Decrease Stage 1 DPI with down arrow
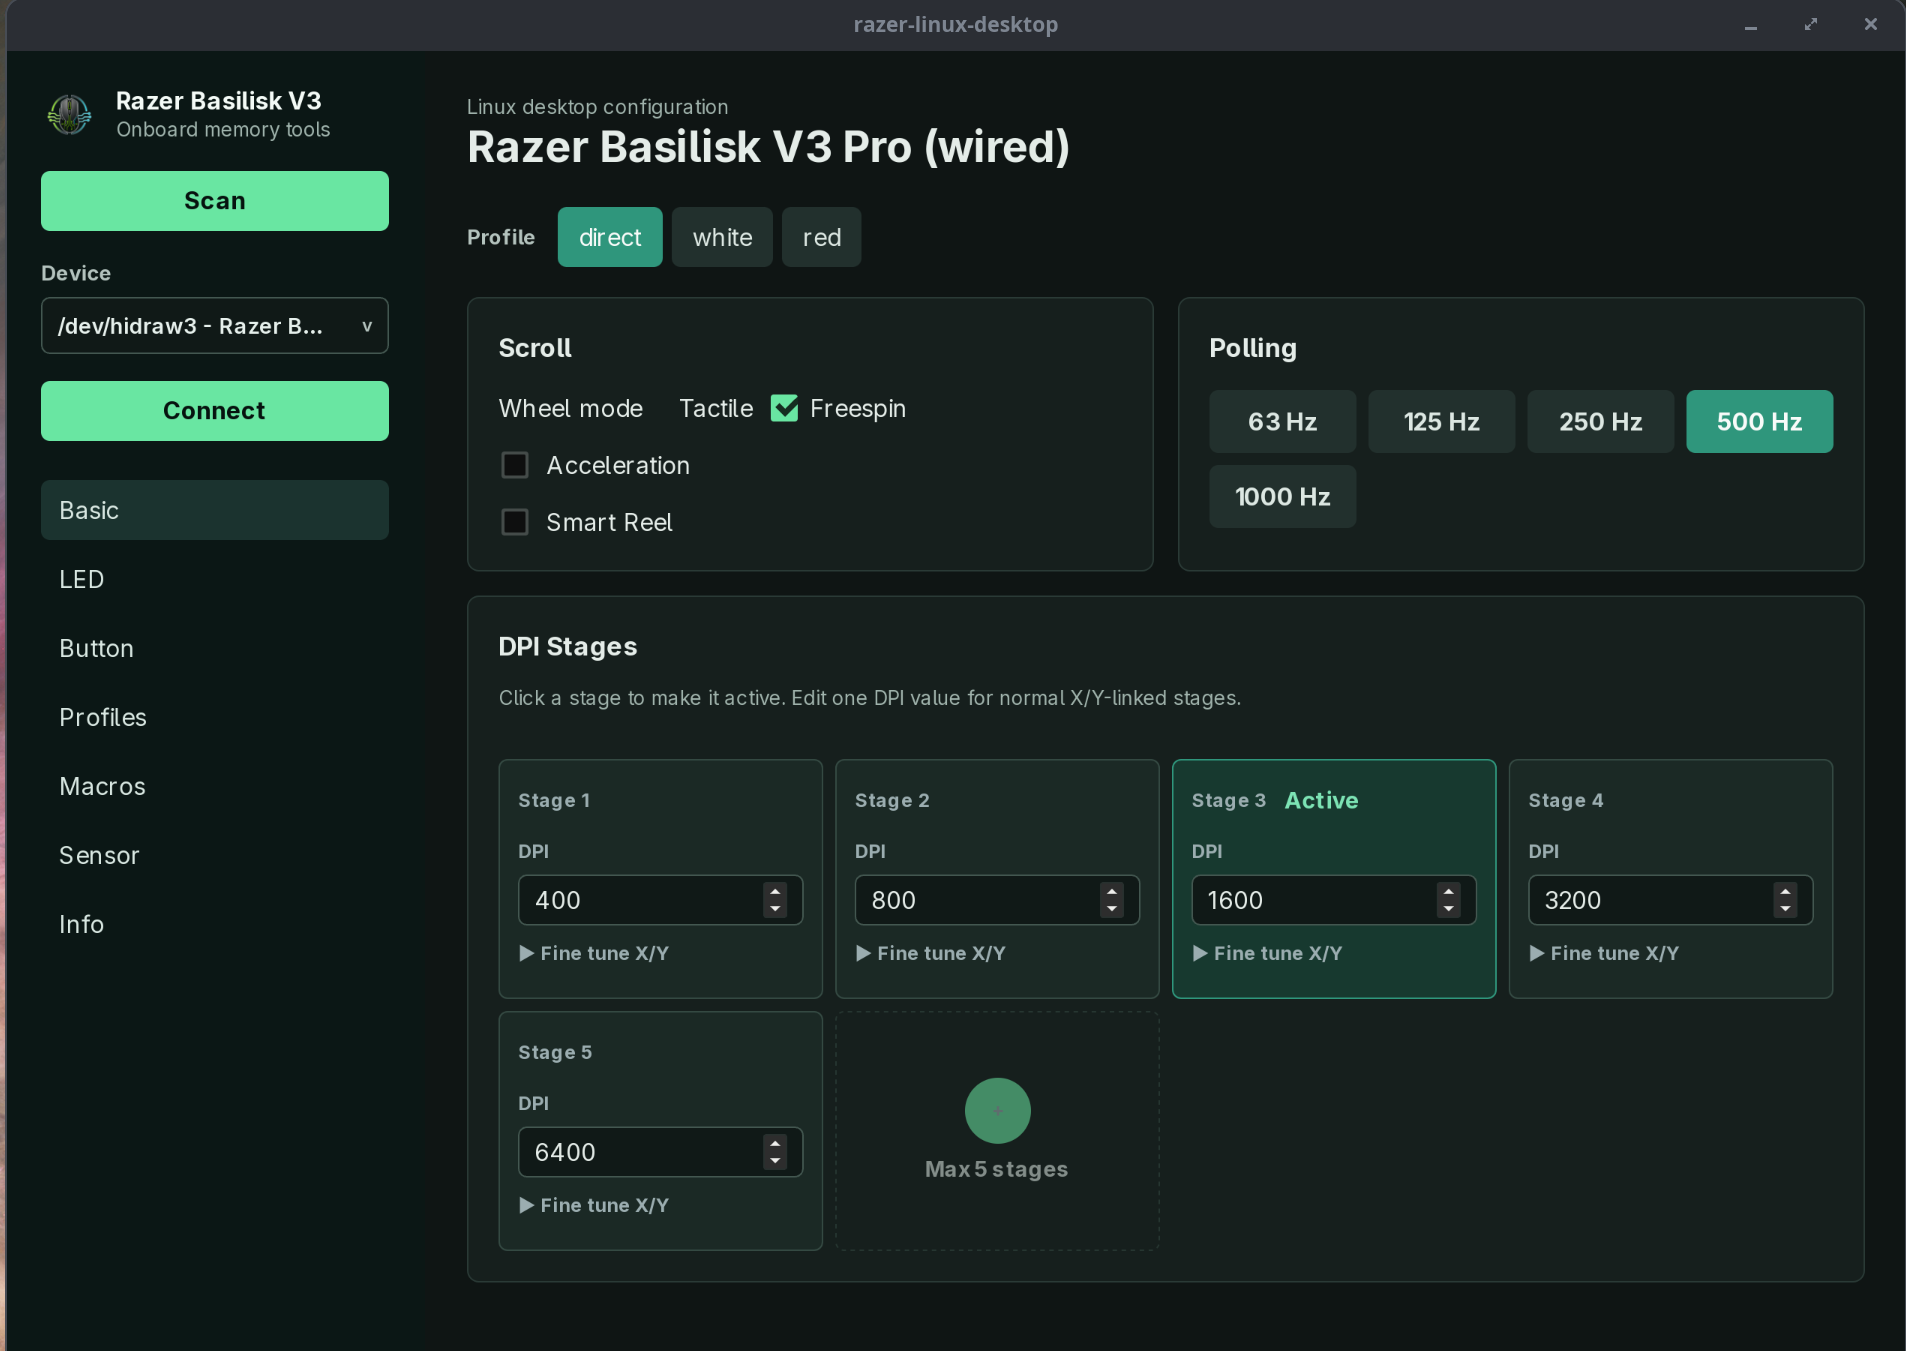 775,909
